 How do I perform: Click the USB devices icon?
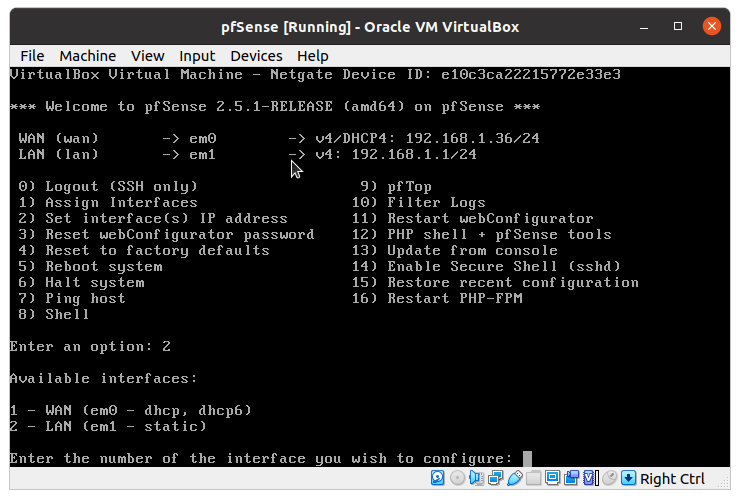[x=512, y=478]
